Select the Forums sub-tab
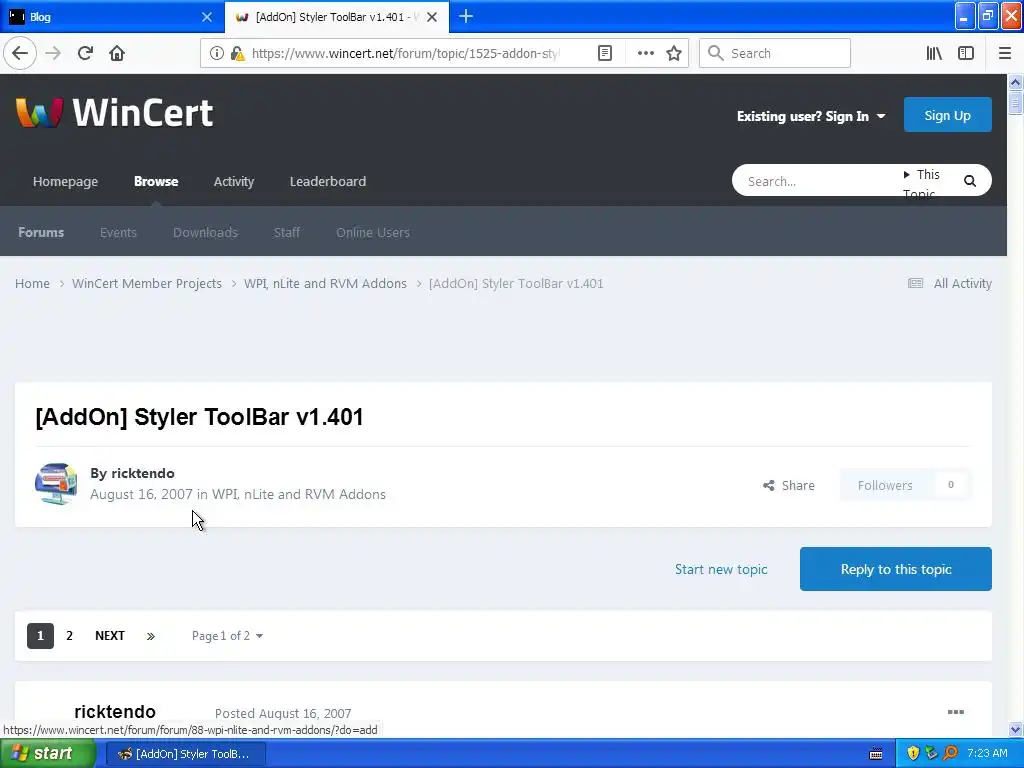Image resolution: width=1024 pixels, height=768 pixels. (41, 232)
